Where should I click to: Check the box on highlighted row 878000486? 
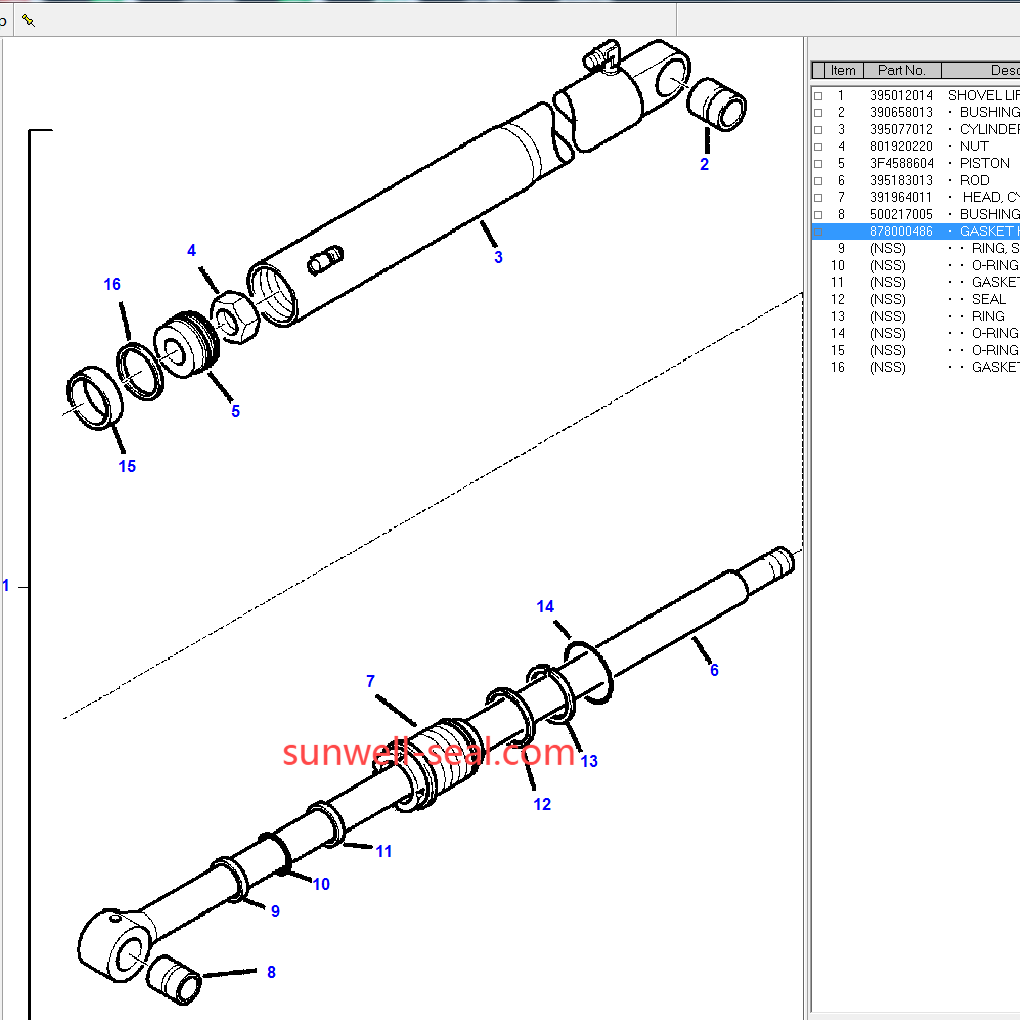tap(818, 232)
